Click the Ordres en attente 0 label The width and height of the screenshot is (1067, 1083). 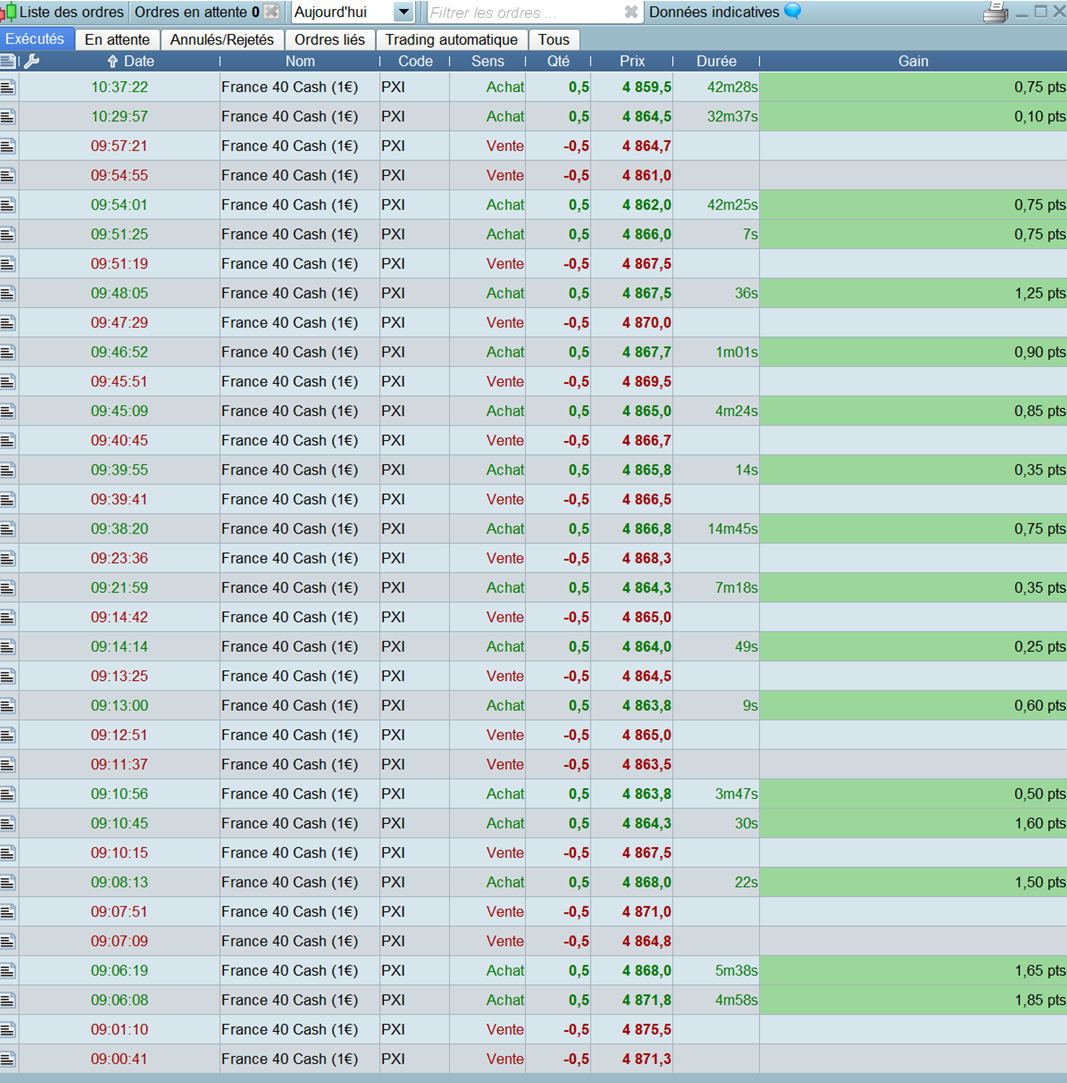click(197, 12)
